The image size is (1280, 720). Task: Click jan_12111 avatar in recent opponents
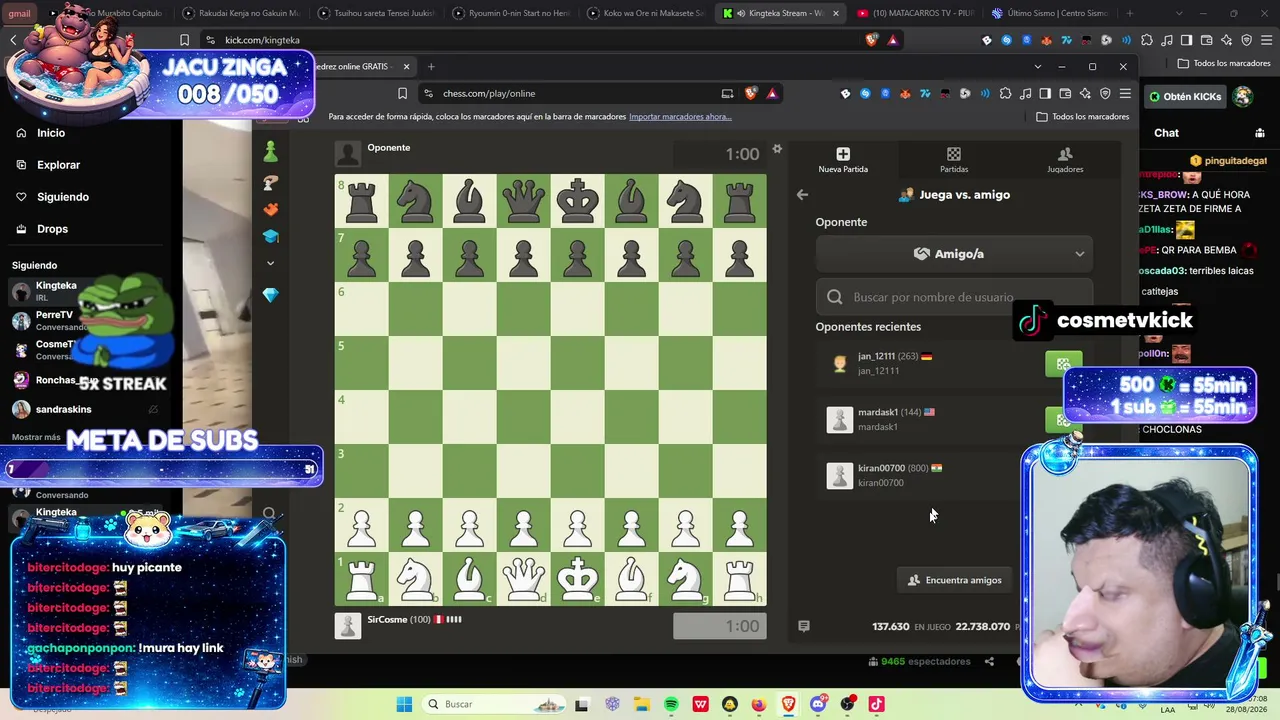(x=840, y=364)
